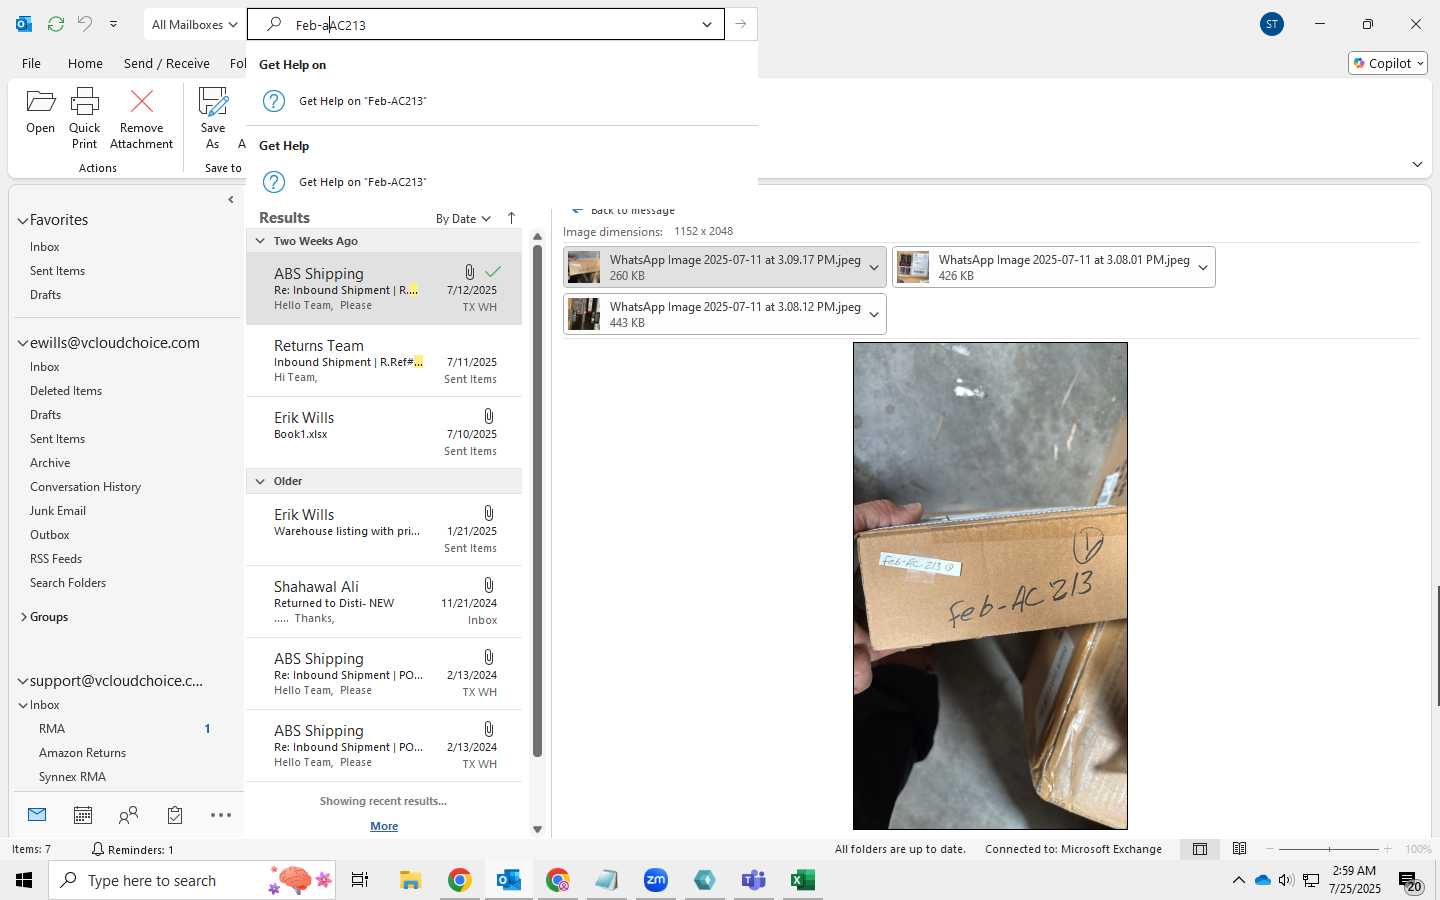The height and width of the screenshot is (900, 1440).
Task: Open the Customize Quick Access Toolbar arrow
Action: coord(113,24)
